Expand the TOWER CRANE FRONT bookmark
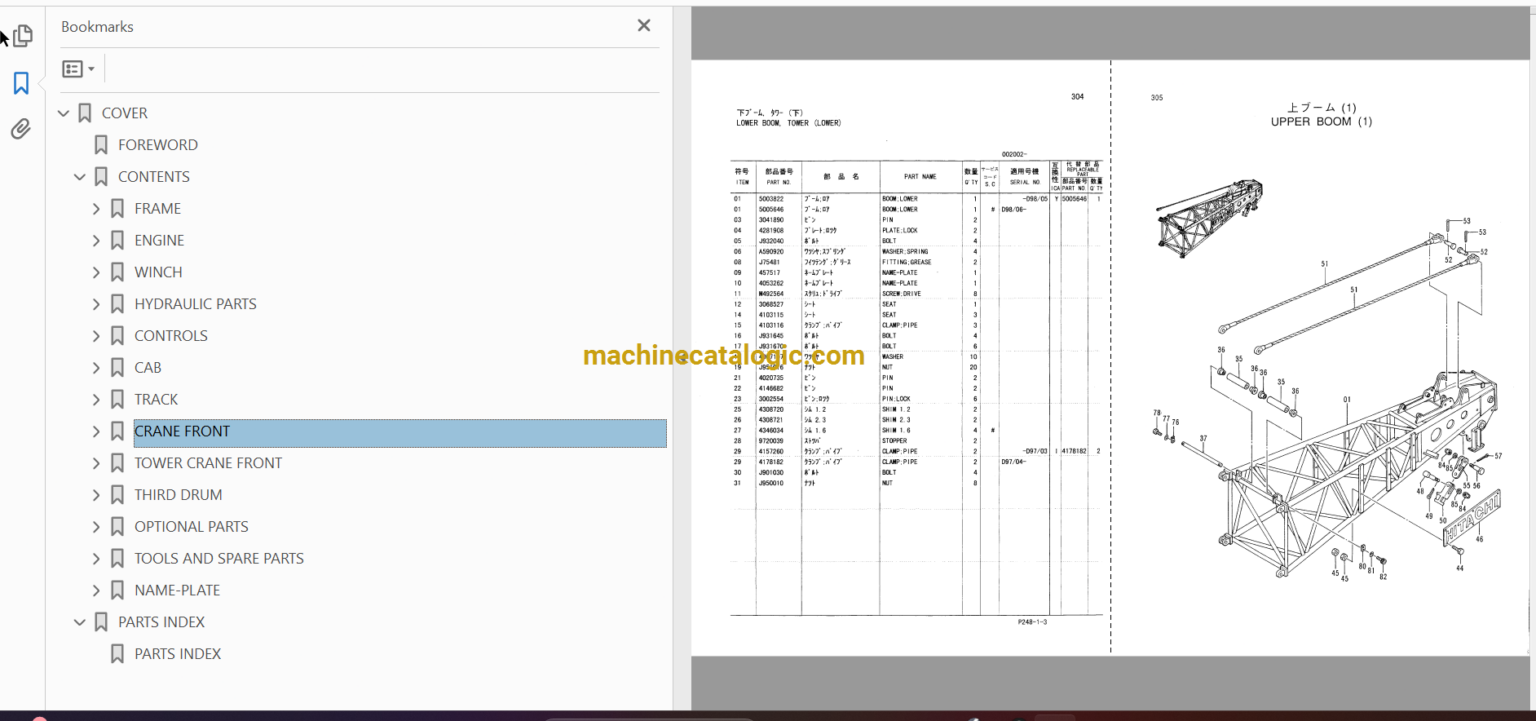Viewport: 1536px width, 721px height. pos(96,462)
